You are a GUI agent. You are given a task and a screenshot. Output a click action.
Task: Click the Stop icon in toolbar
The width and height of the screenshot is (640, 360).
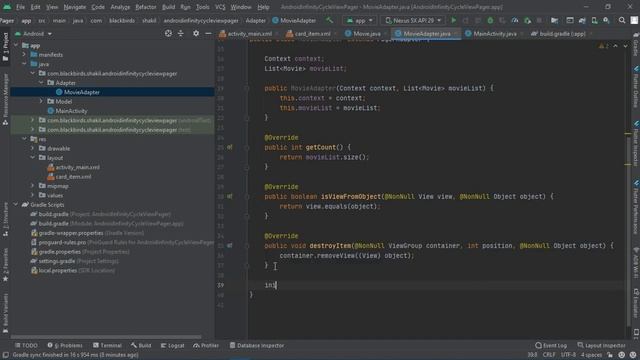pos(540,20)
